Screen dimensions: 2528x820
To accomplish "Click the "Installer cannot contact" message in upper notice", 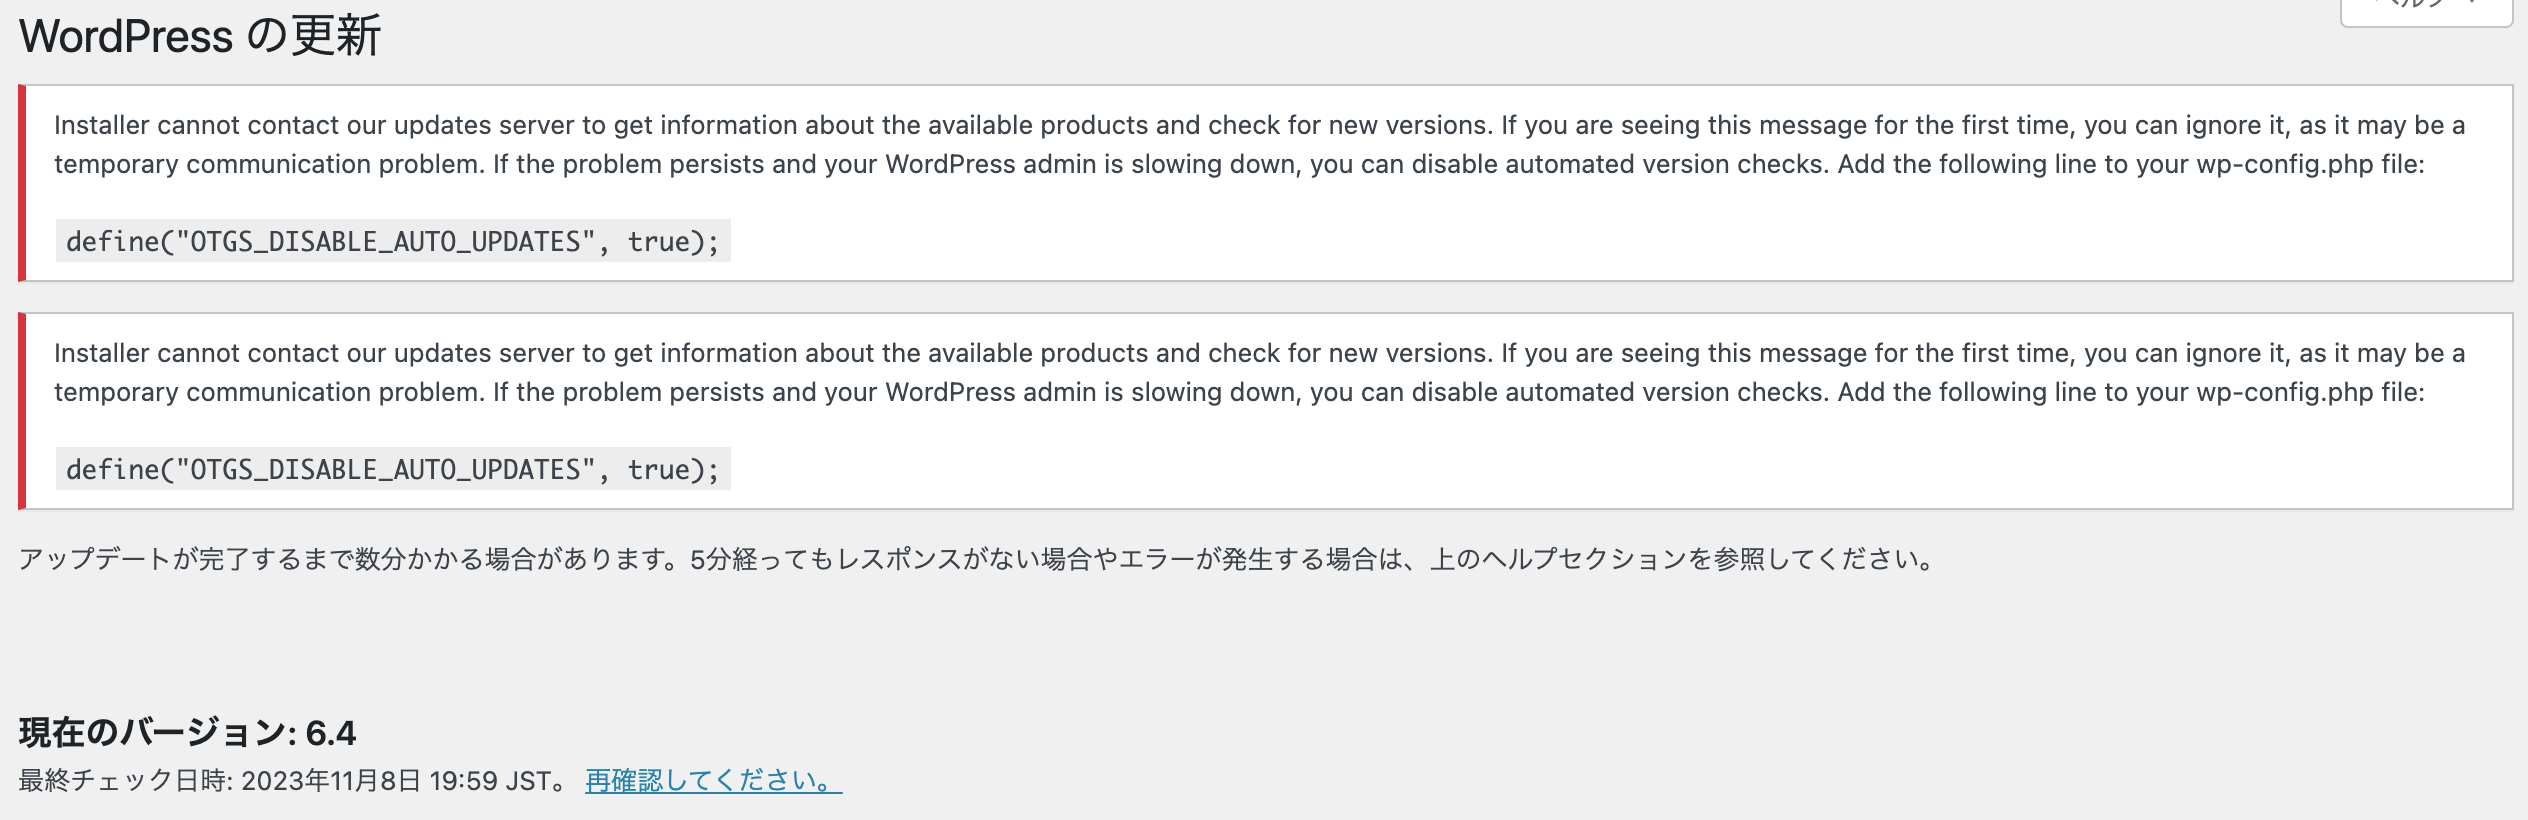I will pos(1260,144).
